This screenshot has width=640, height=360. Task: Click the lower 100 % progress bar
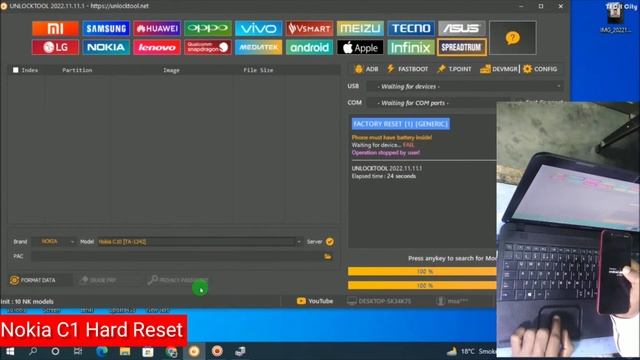coord(422,285)
